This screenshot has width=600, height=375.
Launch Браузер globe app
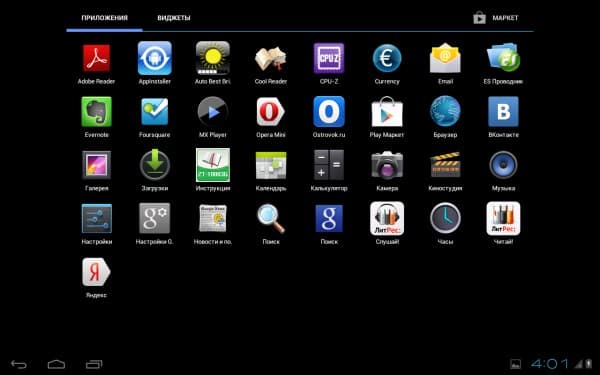pos(445,112)
